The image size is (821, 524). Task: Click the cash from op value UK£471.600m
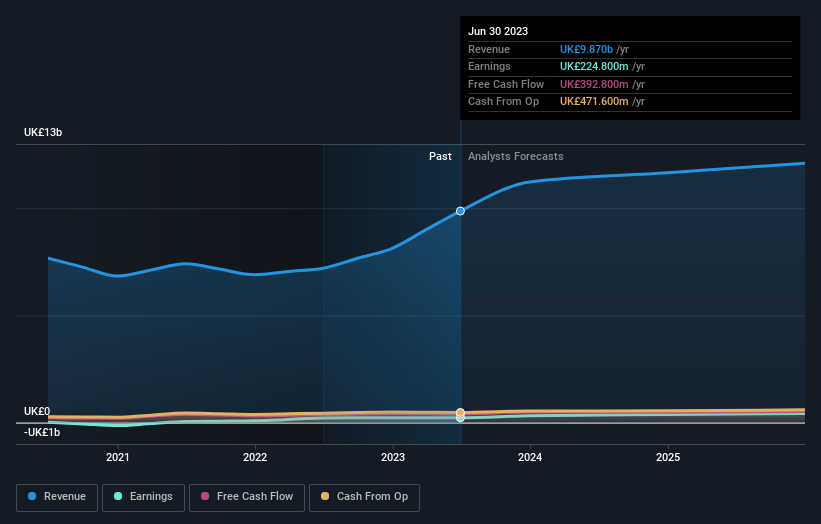point(594,102)
